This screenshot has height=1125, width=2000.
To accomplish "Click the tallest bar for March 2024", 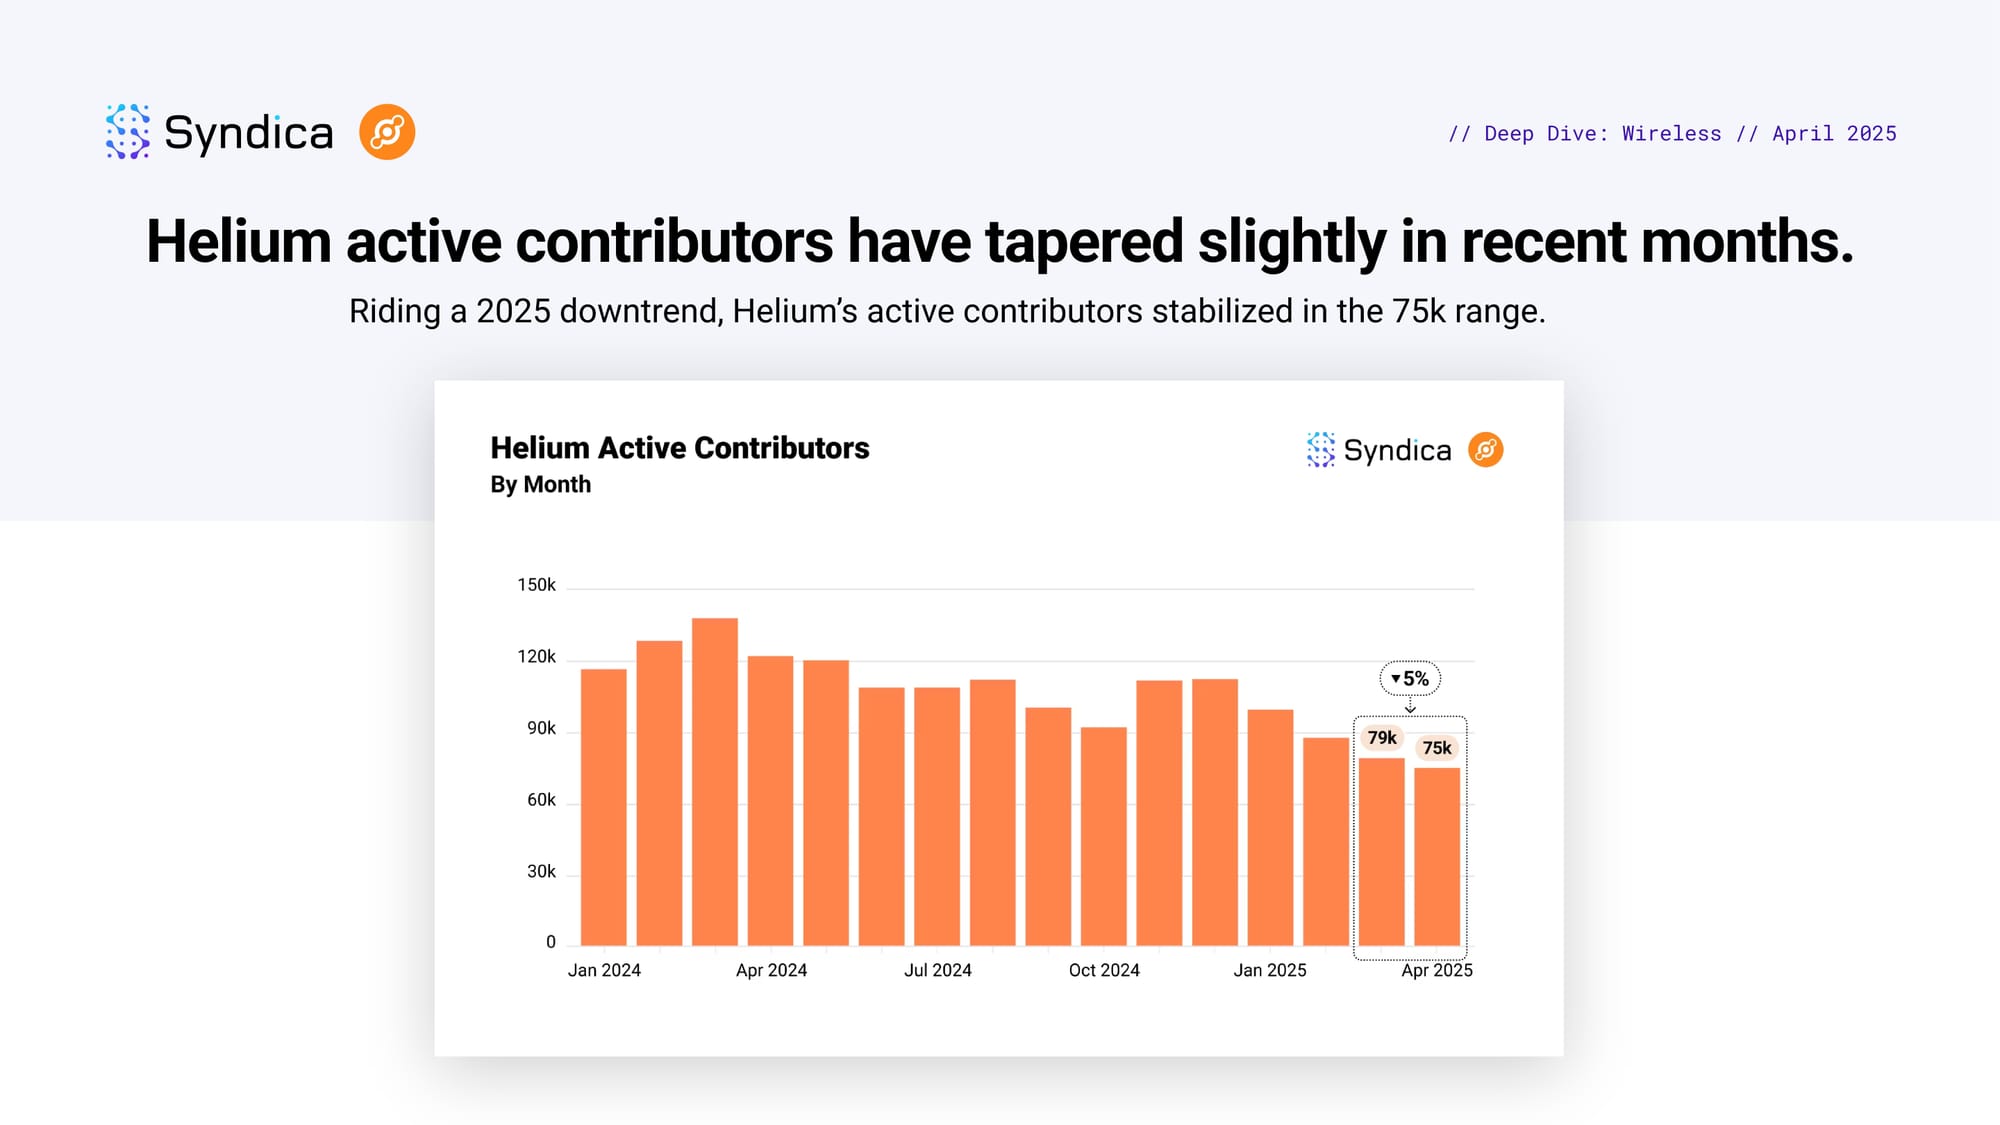I will [714, 780].
